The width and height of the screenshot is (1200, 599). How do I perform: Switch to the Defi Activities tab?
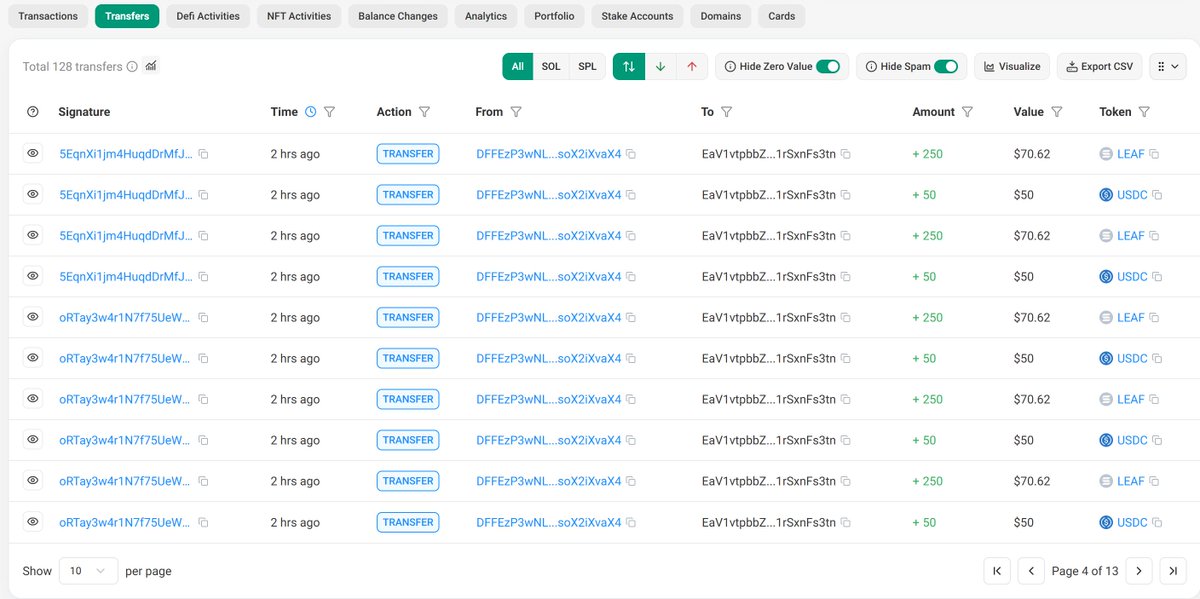(207, 16)
